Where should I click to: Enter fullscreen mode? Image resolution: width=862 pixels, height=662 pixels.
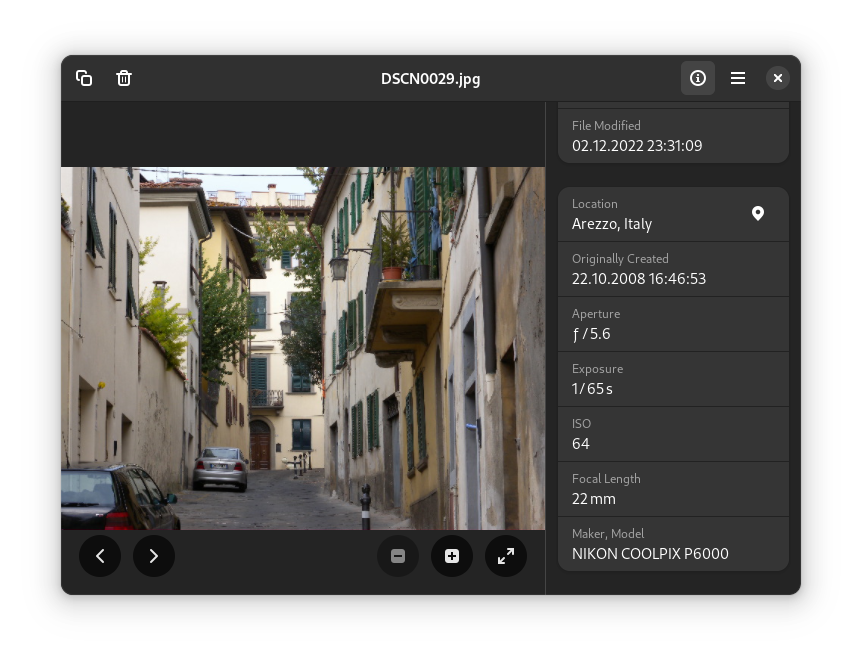(x=506, y=556)
